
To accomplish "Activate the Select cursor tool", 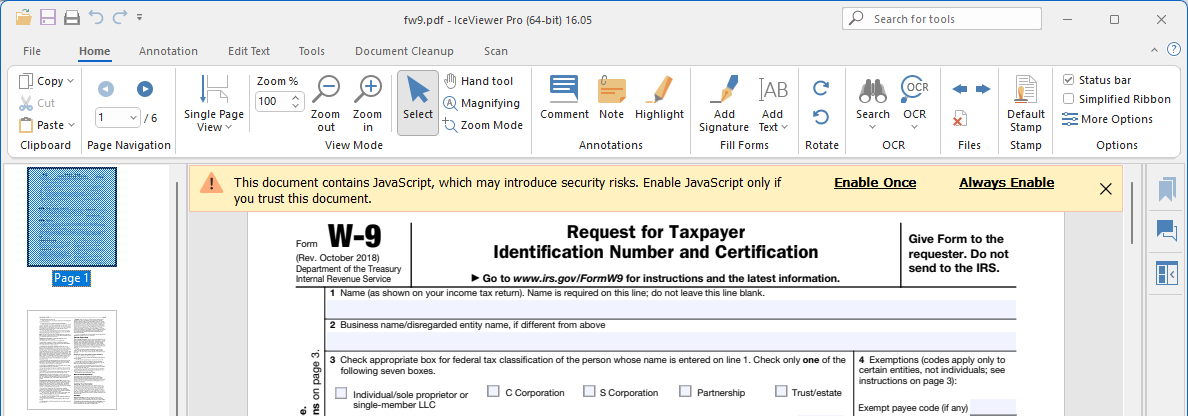I will [x=417, y=103].
